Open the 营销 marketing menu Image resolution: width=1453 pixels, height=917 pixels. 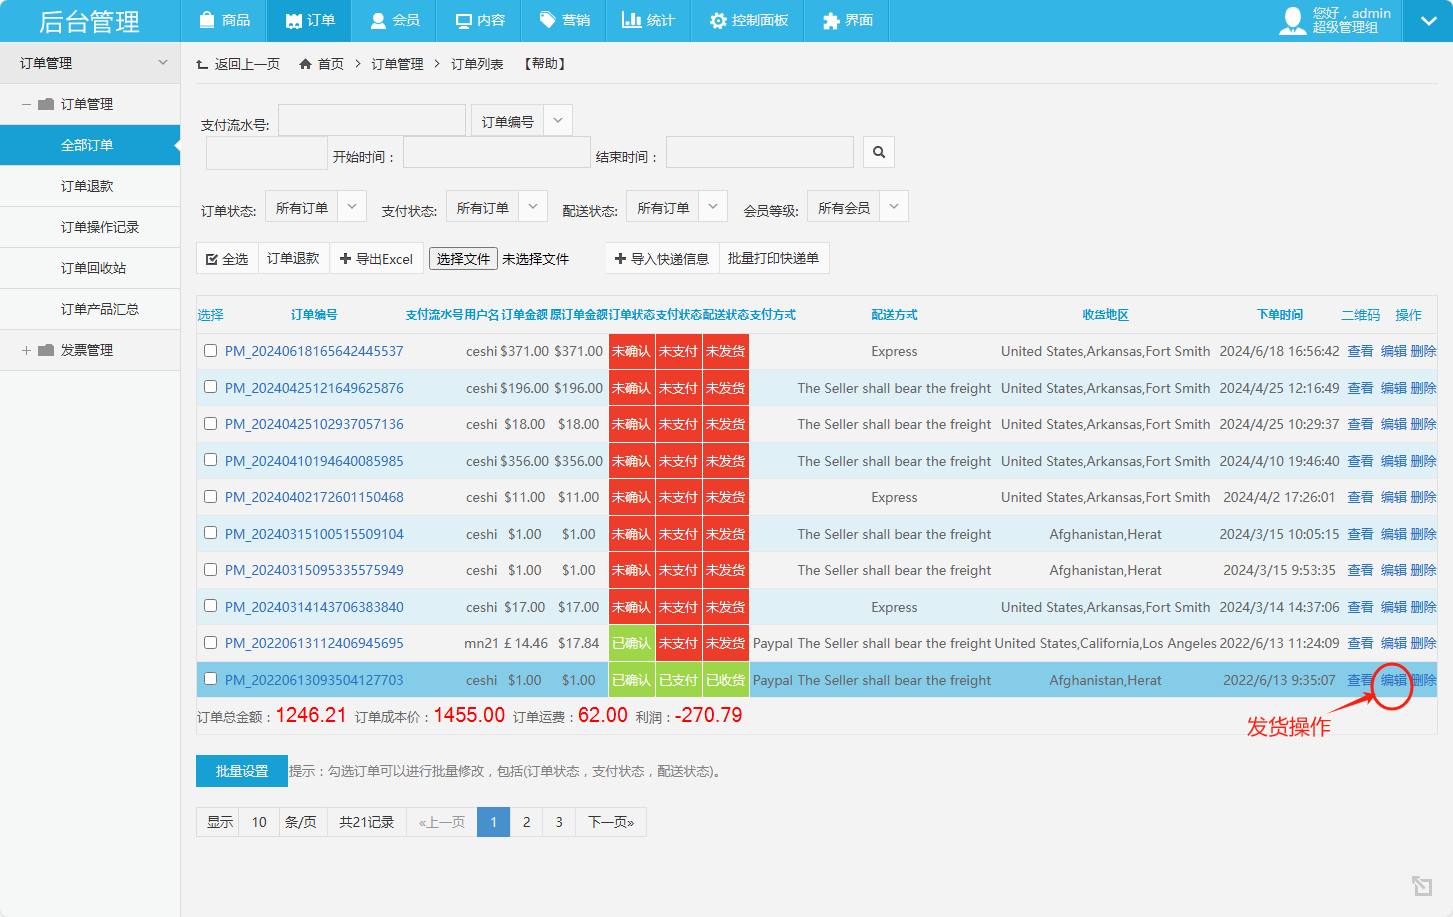564,20
